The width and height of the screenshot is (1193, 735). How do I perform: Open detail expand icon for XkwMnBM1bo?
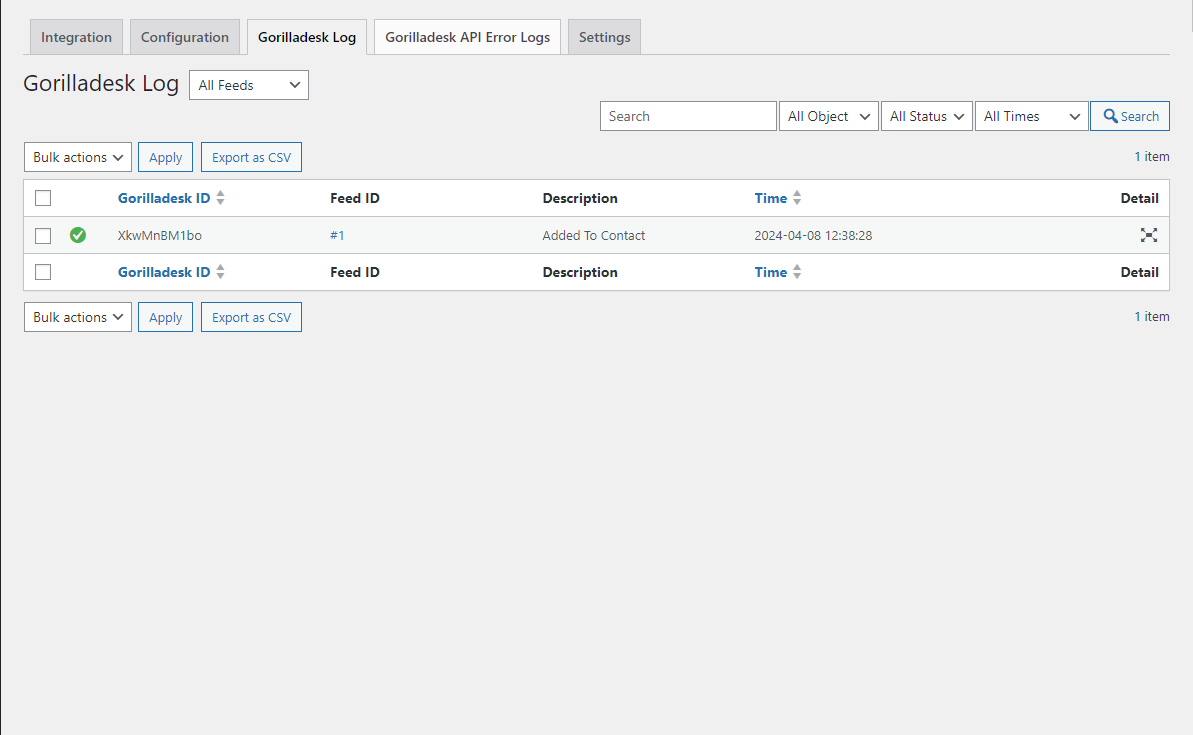1148,235
